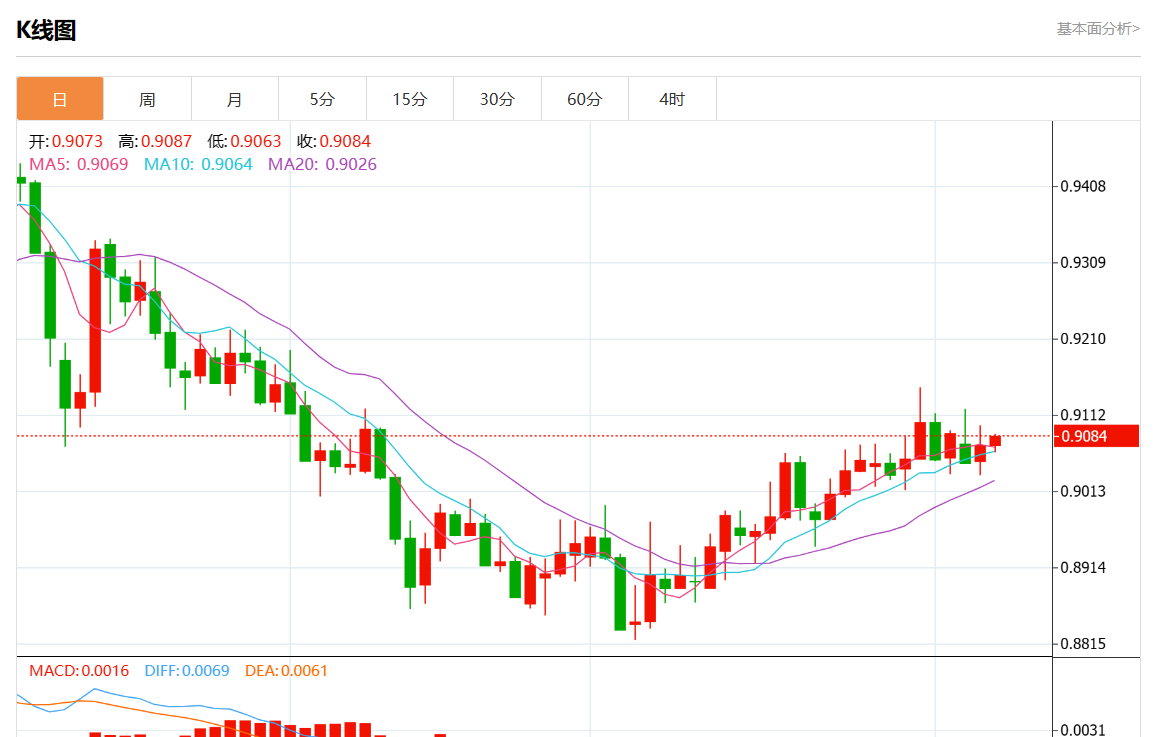Open the 60分 interval tab

pyautogui.click(x=585, y=98)
